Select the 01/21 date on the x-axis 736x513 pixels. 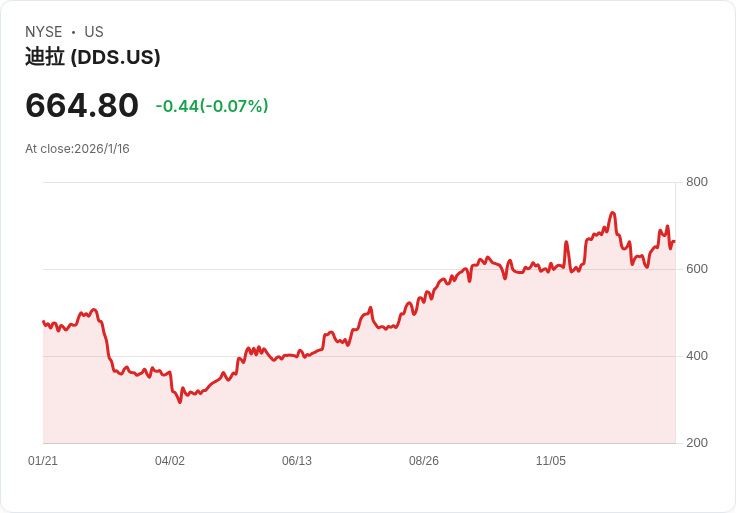43,461
